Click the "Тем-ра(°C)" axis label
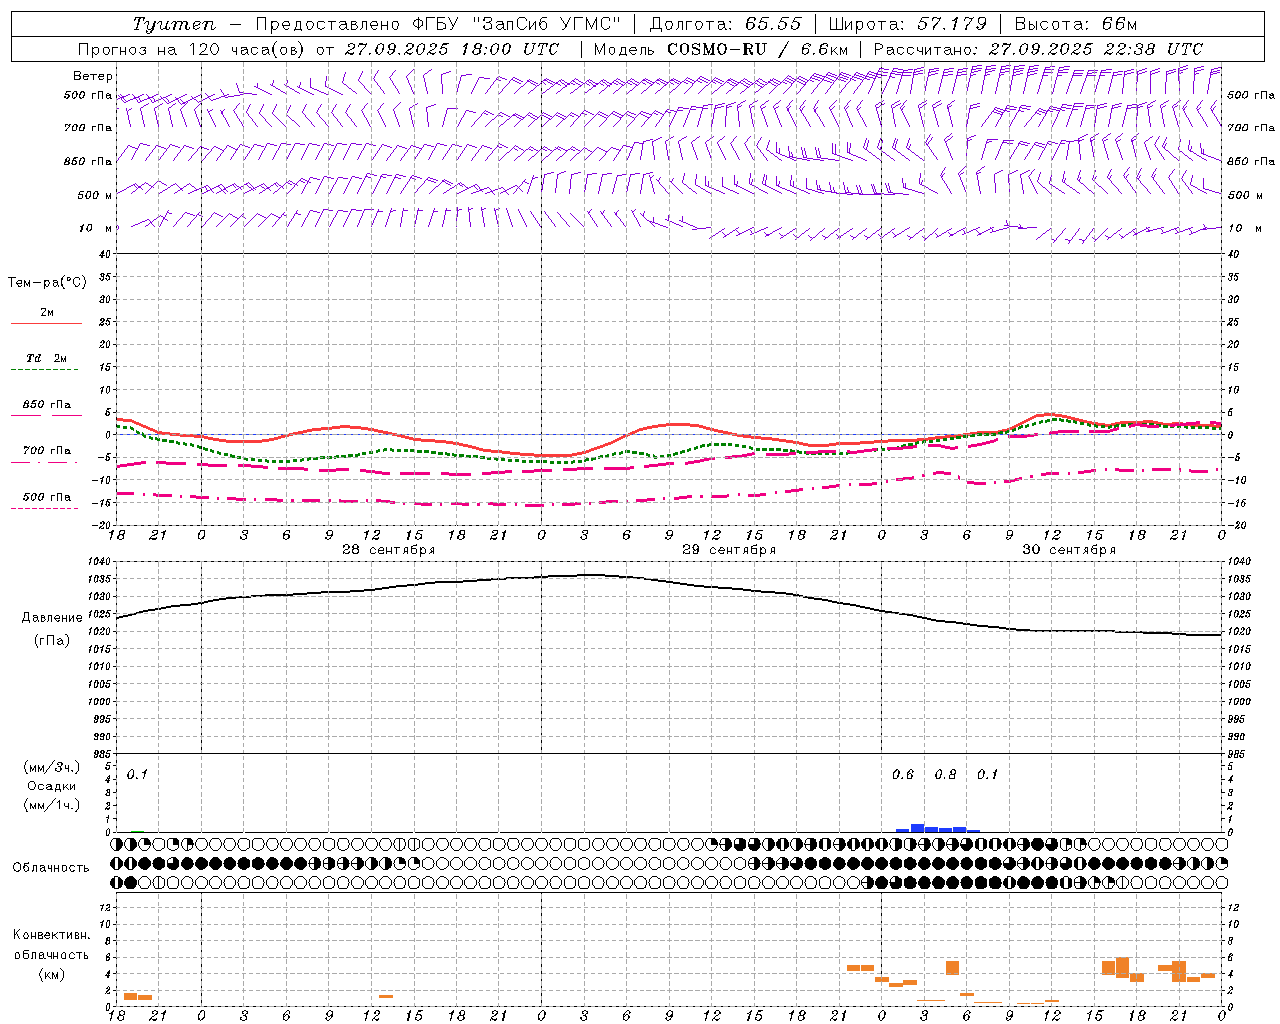Screen dimensions: 1280x1024 point(47,283)
